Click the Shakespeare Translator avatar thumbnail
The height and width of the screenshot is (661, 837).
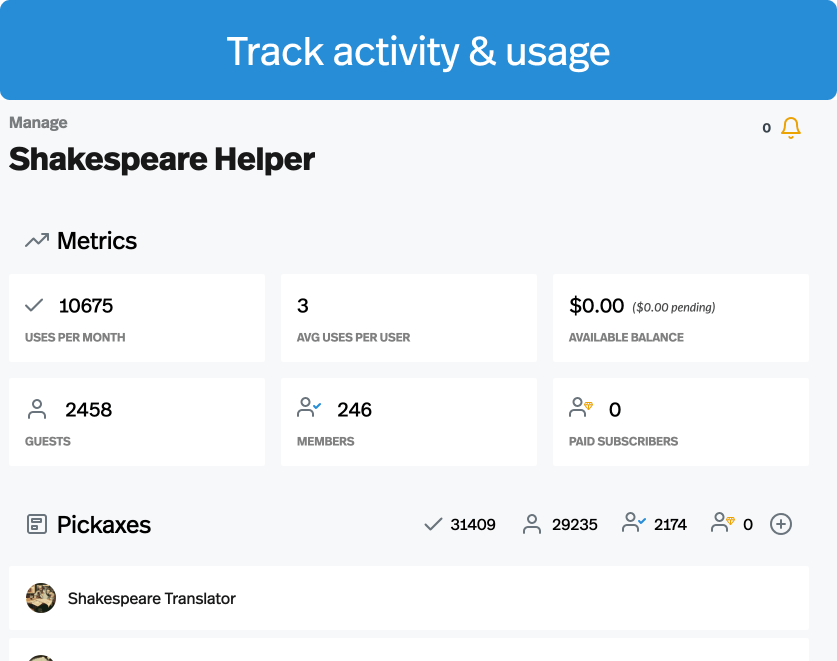point(41,598)
